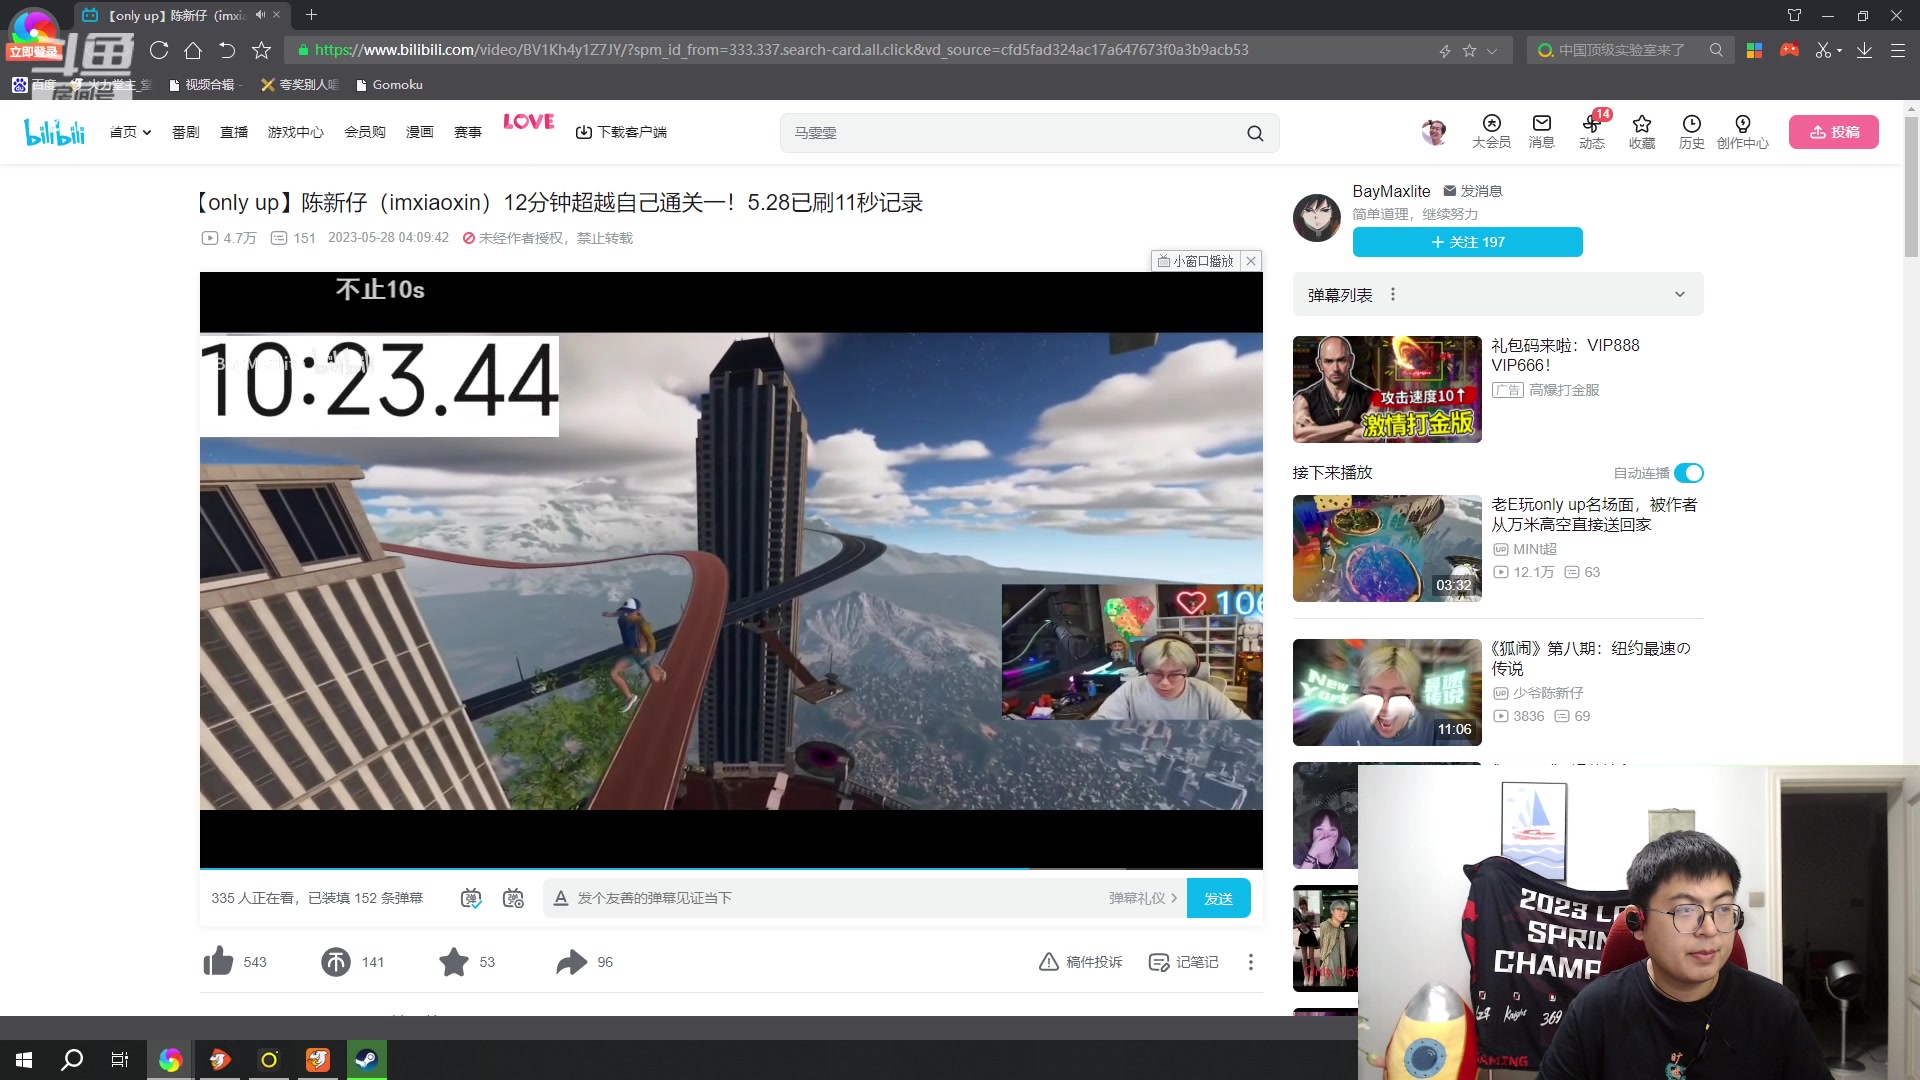Open the browser hamburger main menu
This screenshot has width=1920, height=1080.
1897,50
